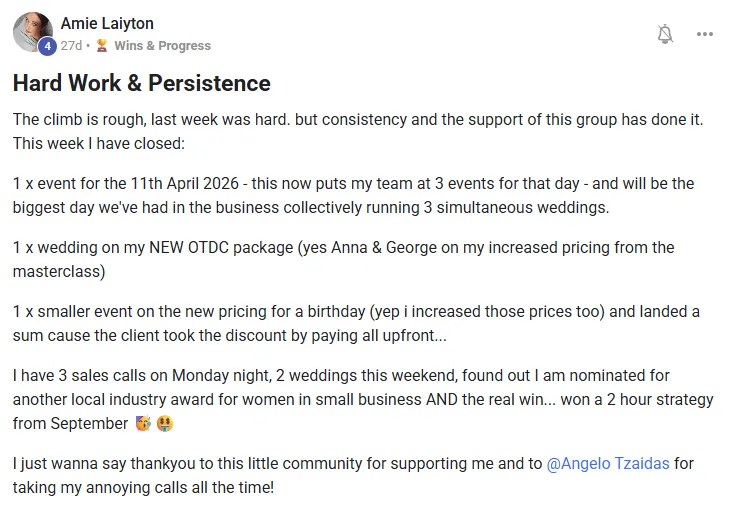Viewport: 740px width, 510px height.
Task: Open Amie Laiyton's profile via her name
Action: pos(107,23)
